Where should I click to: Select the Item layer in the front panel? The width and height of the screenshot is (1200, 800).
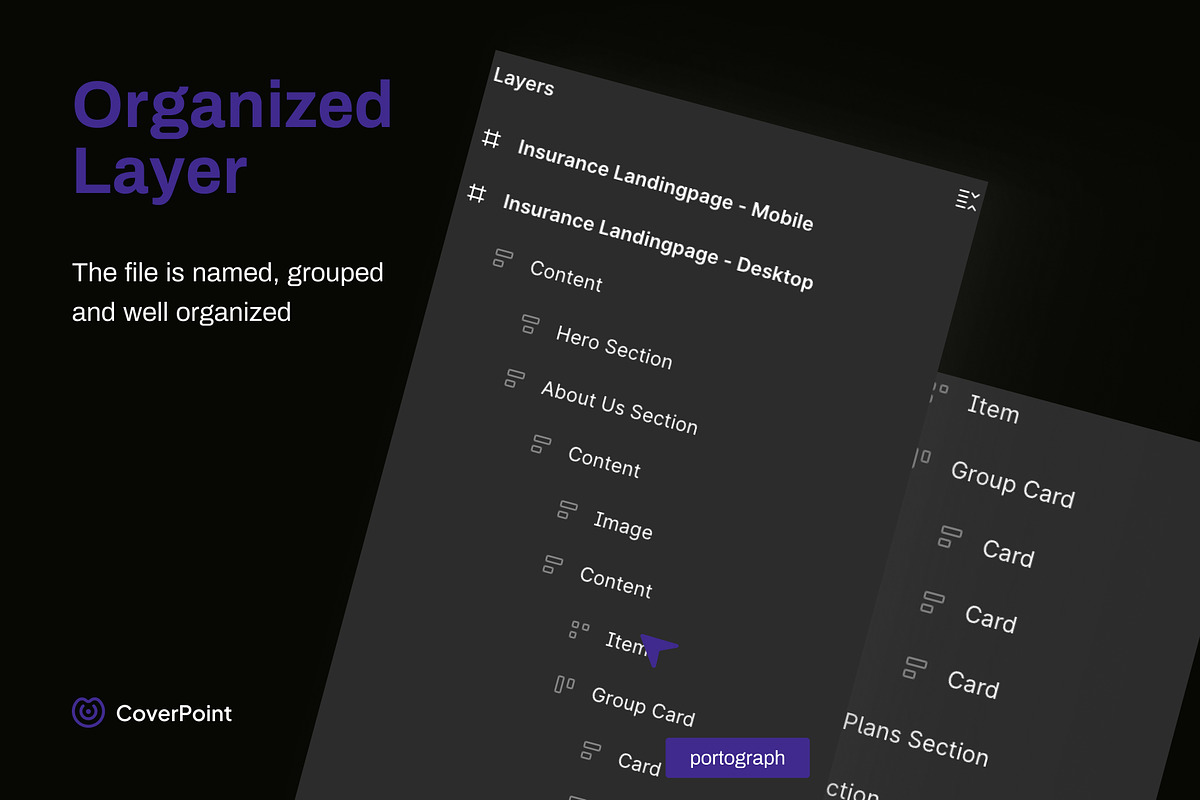pos(627,642)
